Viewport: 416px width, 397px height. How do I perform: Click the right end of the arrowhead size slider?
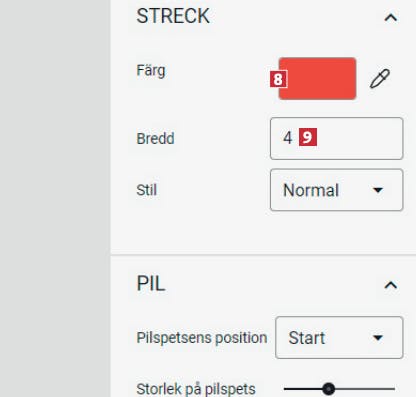393,389
